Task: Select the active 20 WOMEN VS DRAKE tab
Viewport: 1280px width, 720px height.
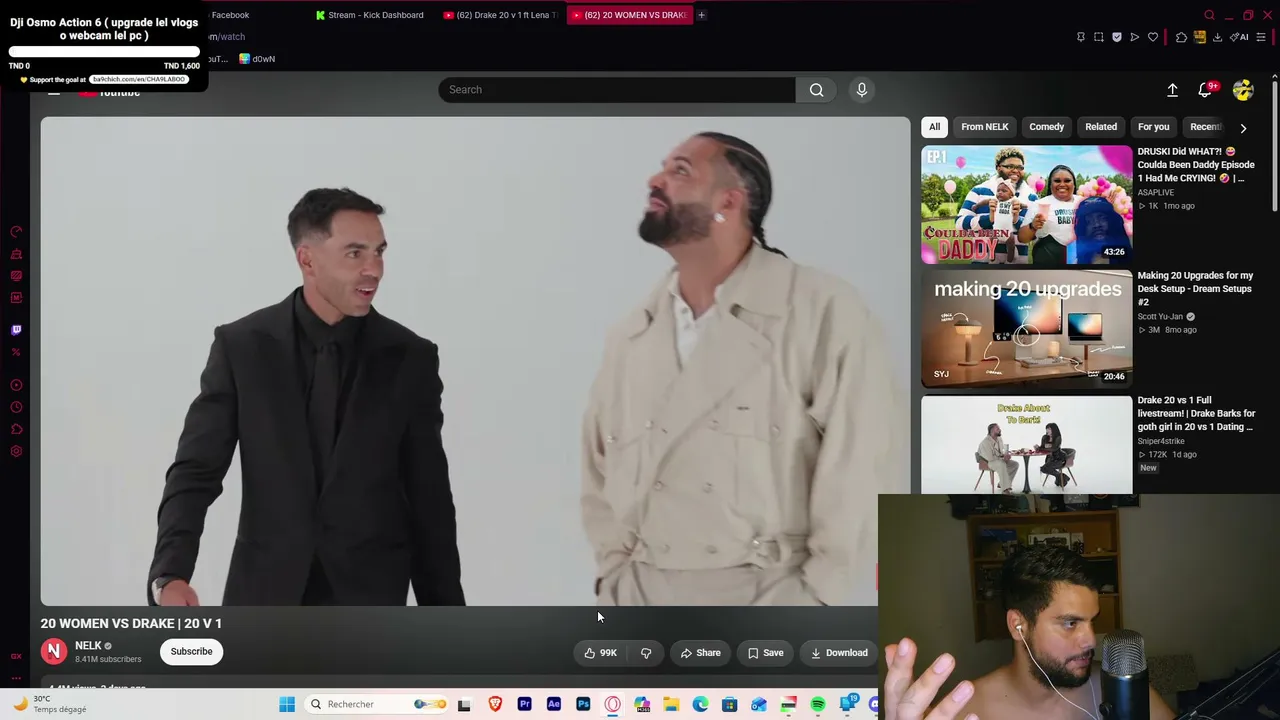Action: coord(629,15)
